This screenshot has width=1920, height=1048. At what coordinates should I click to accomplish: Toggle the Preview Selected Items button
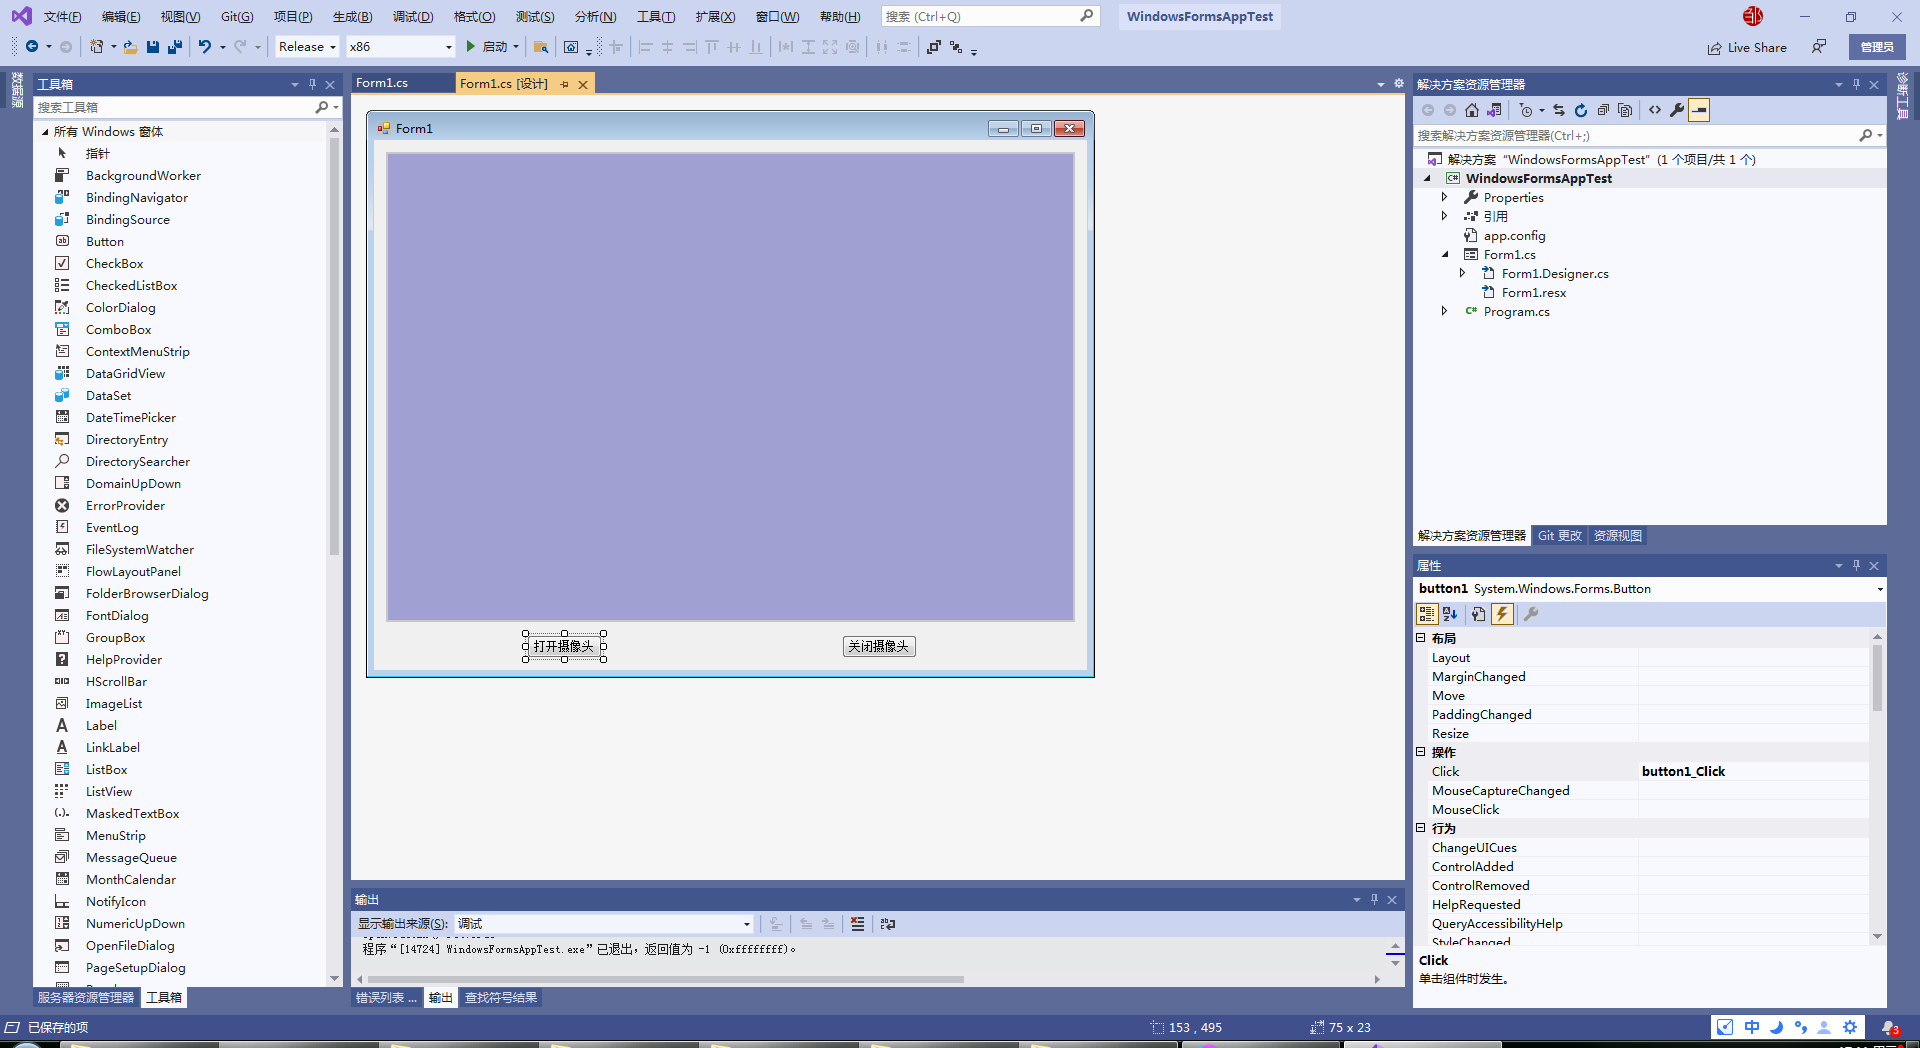1699,110
